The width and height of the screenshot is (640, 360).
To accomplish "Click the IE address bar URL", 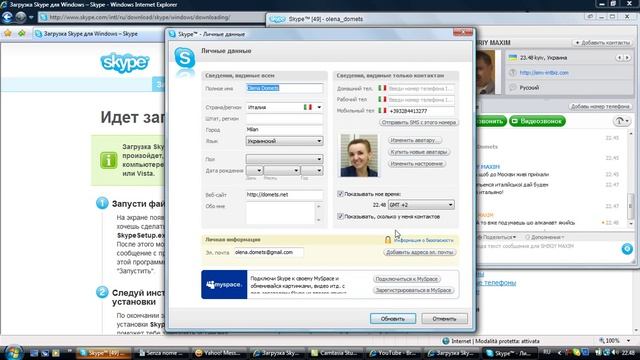I will click(140, 18).
